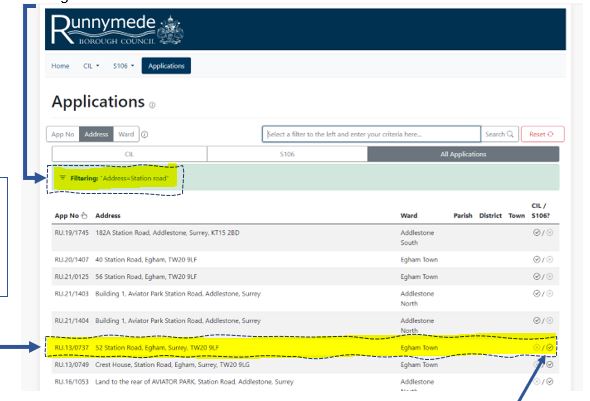Sort by the App No column header
This screenshot has height=401, width=590.
click(x=71, y=216)
